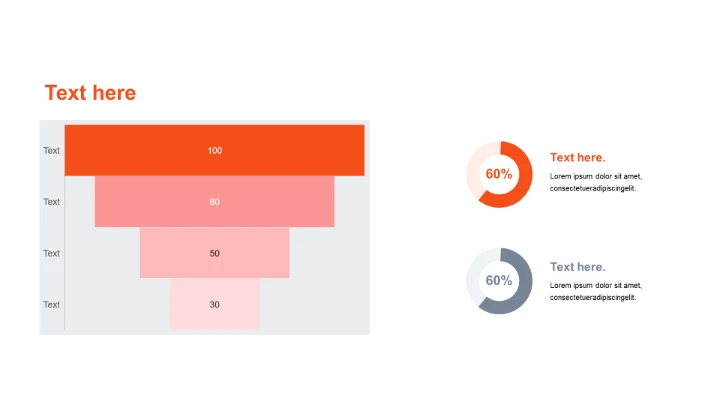Click the 60% label inside the gray donut
The width and height of the screenshot is (720, 405).
[x=499, y=281]
